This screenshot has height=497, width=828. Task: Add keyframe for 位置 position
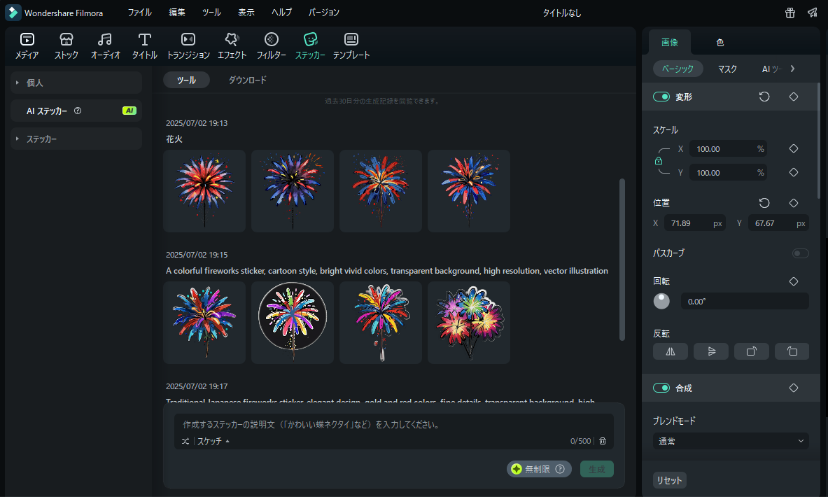[x=794, y=203]
